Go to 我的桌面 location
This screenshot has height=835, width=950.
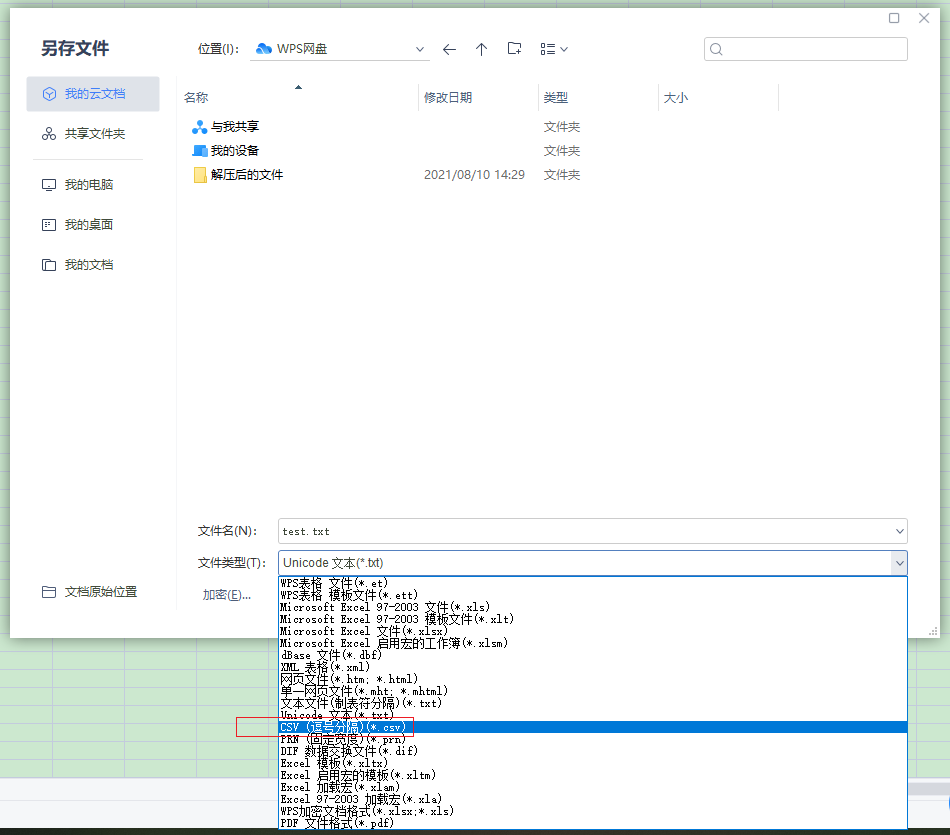(93, 225)
